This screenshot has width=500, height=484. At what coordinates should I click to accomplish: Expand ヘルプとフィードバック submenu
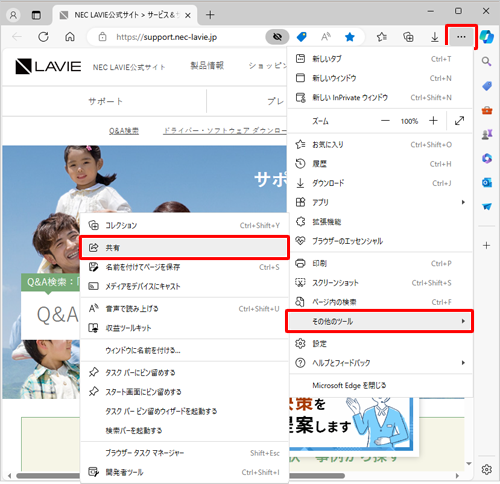tap(380, 363)
